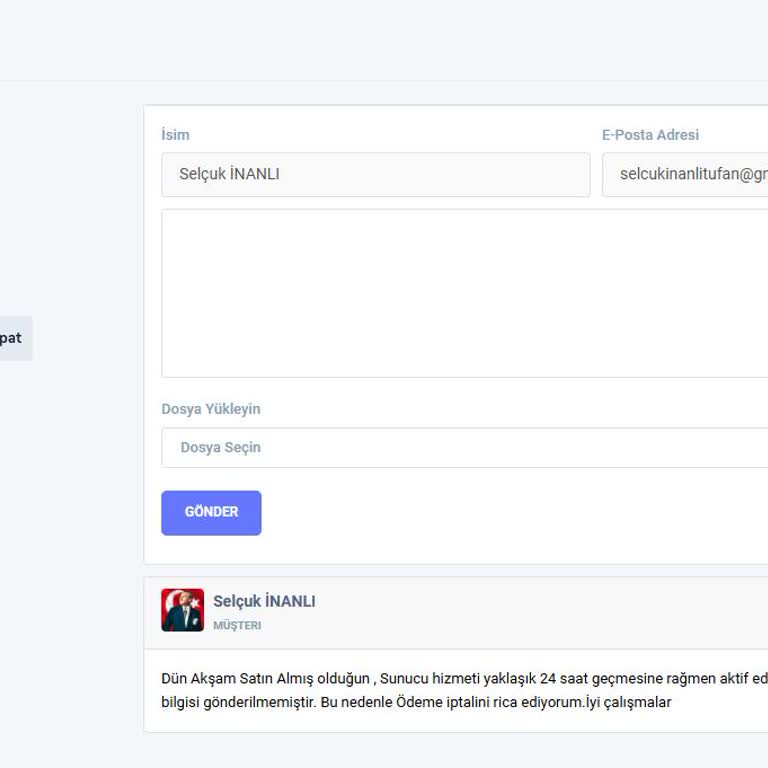Select the Selçuk İNANLI name in the reply header
This screenshot has width=768, height=768.
264,601
